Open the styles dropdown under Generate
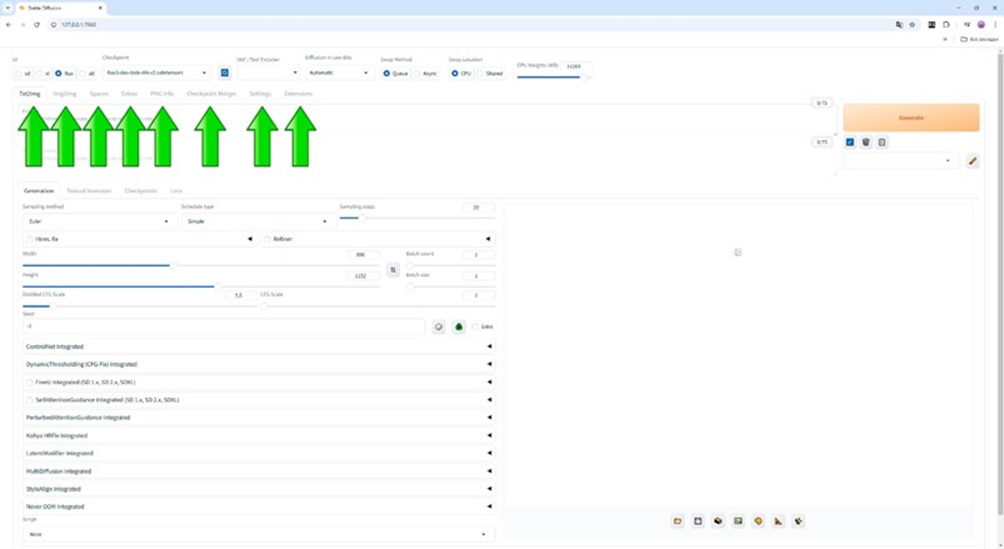Viewport: 1004px width, 549px height. pyautogui.click(x=900, y=161)
